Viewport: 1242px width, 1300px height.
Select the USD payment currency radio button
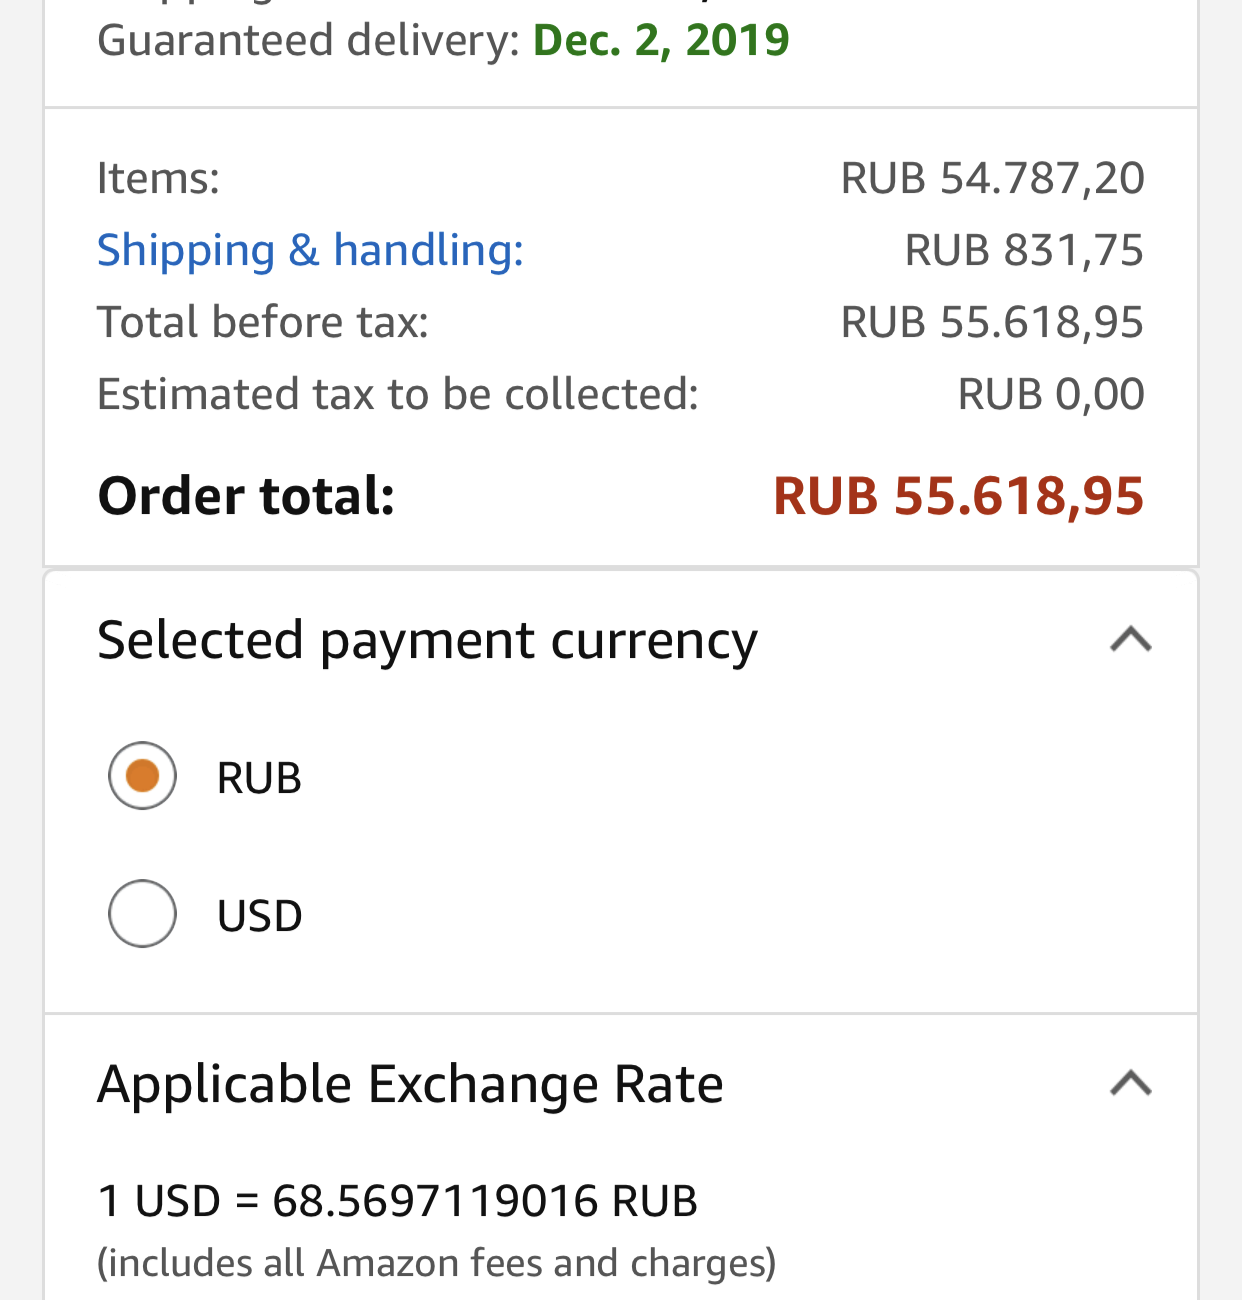coord(142,913)
